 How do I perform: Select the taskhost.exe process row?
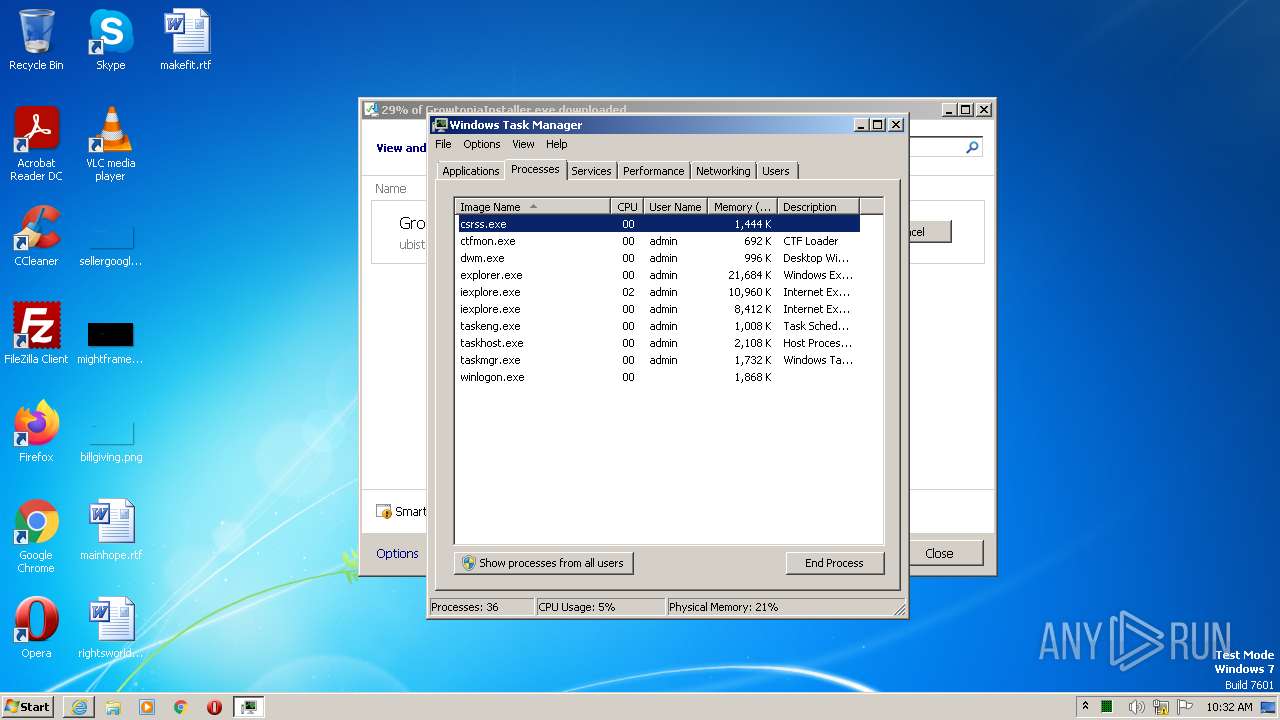[658, 343]
